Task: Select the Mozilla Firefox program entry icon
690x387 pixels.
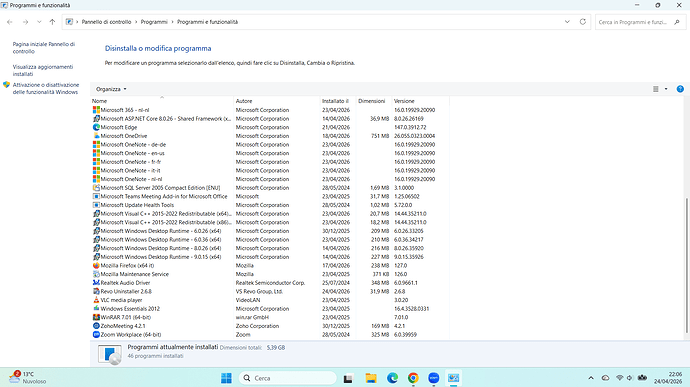Action: [96, 265]
